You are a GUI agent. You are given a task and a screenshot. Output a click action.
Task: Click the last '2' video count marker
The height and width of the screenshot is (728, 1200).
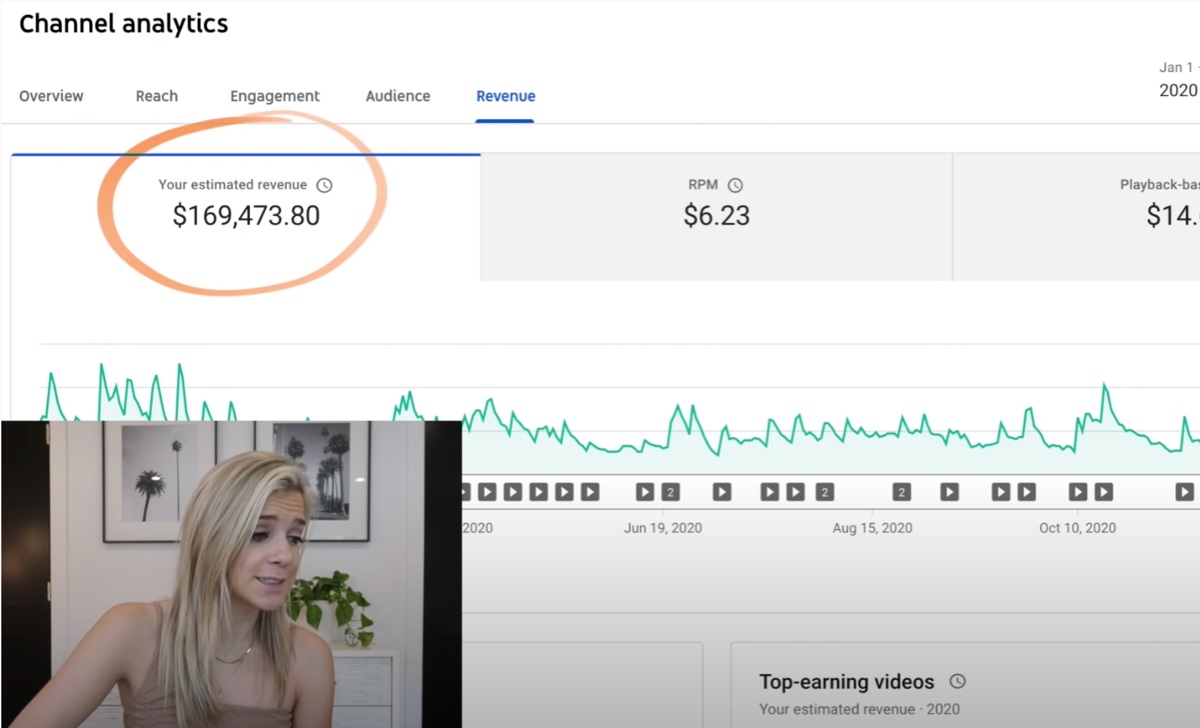[x=902, y=492]
